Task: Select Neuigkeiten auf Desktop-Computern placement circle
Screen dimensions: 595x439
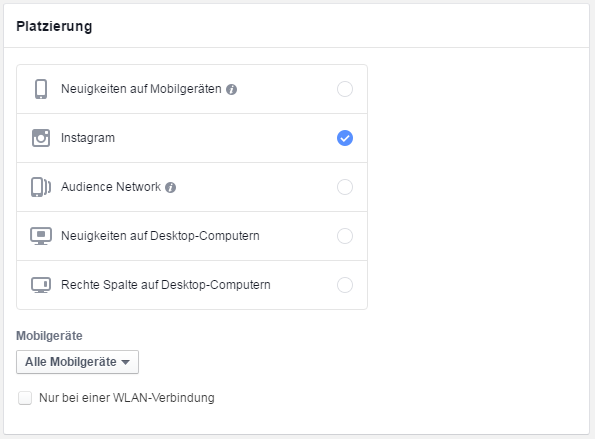Action: (345, 236)
